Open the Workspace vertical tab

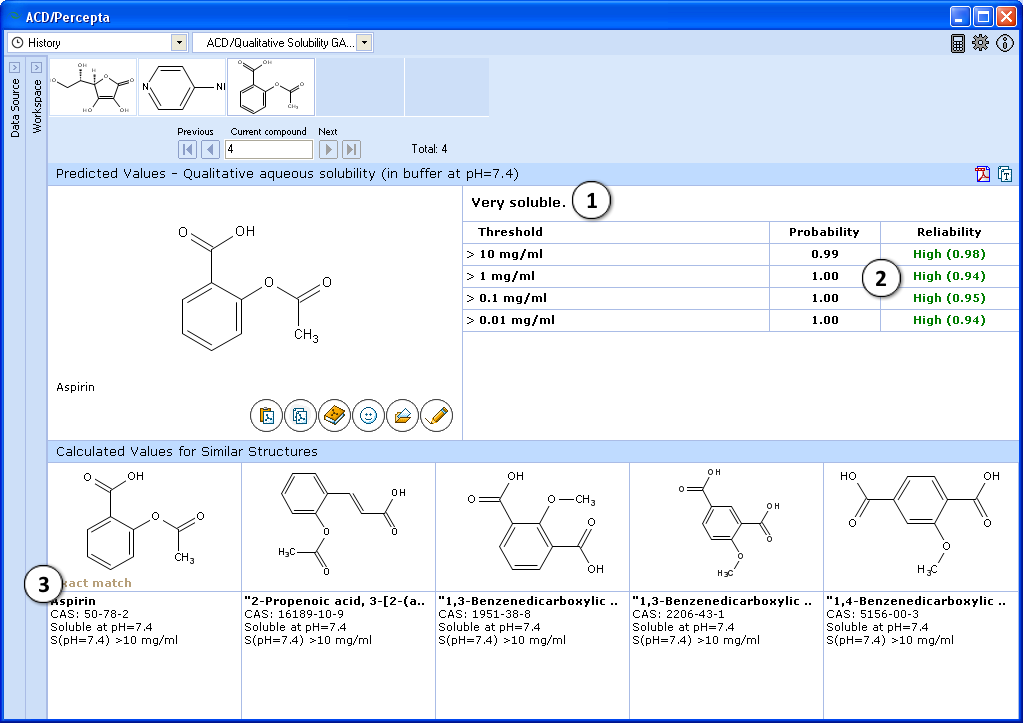37,106
